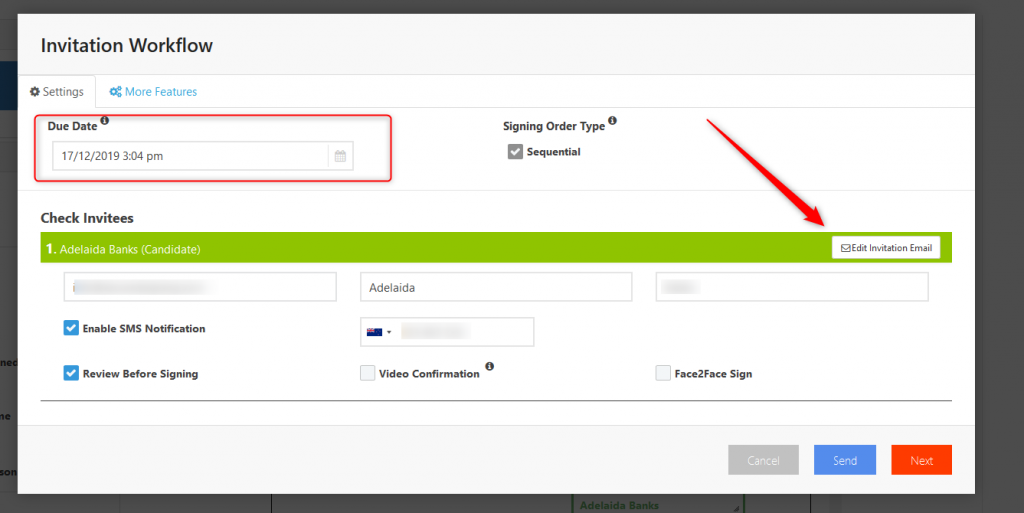Screen dimensions: 1024x513
Task: Cancel the Invitation Workflow dialog
Action: click(763, 460)
